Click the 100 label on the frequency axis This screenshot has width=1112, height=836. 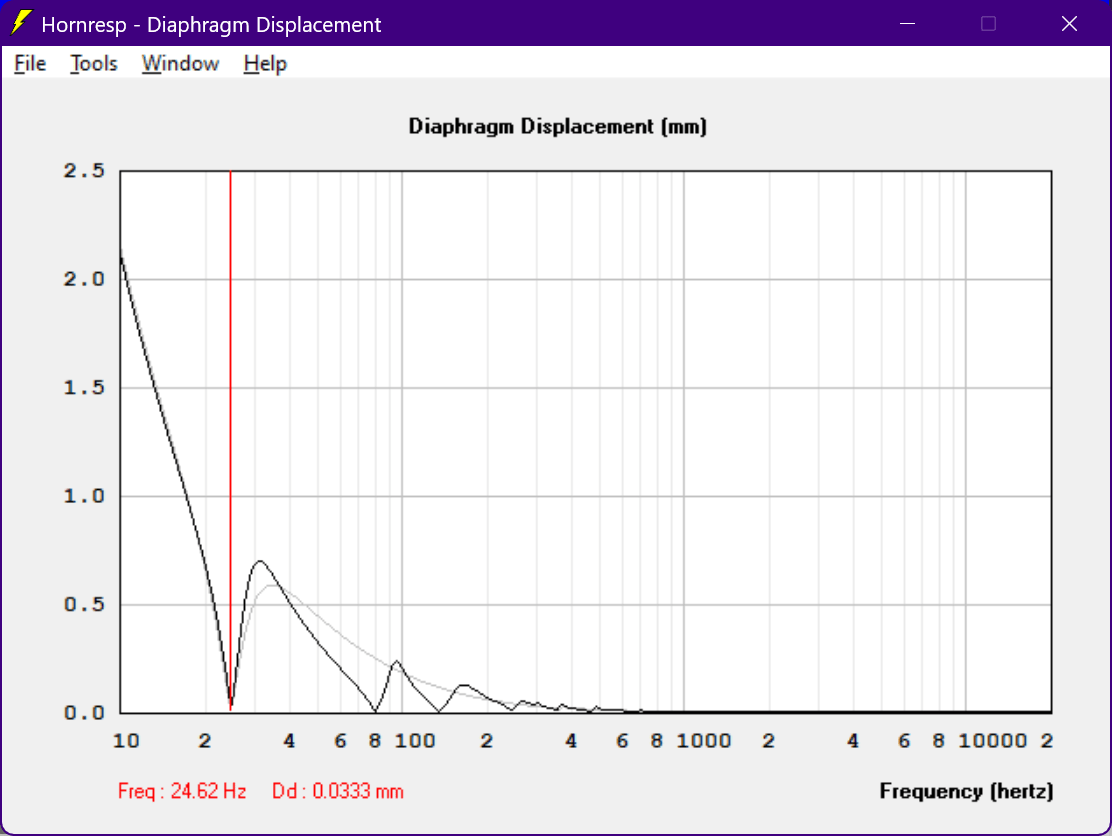[415, 741]
